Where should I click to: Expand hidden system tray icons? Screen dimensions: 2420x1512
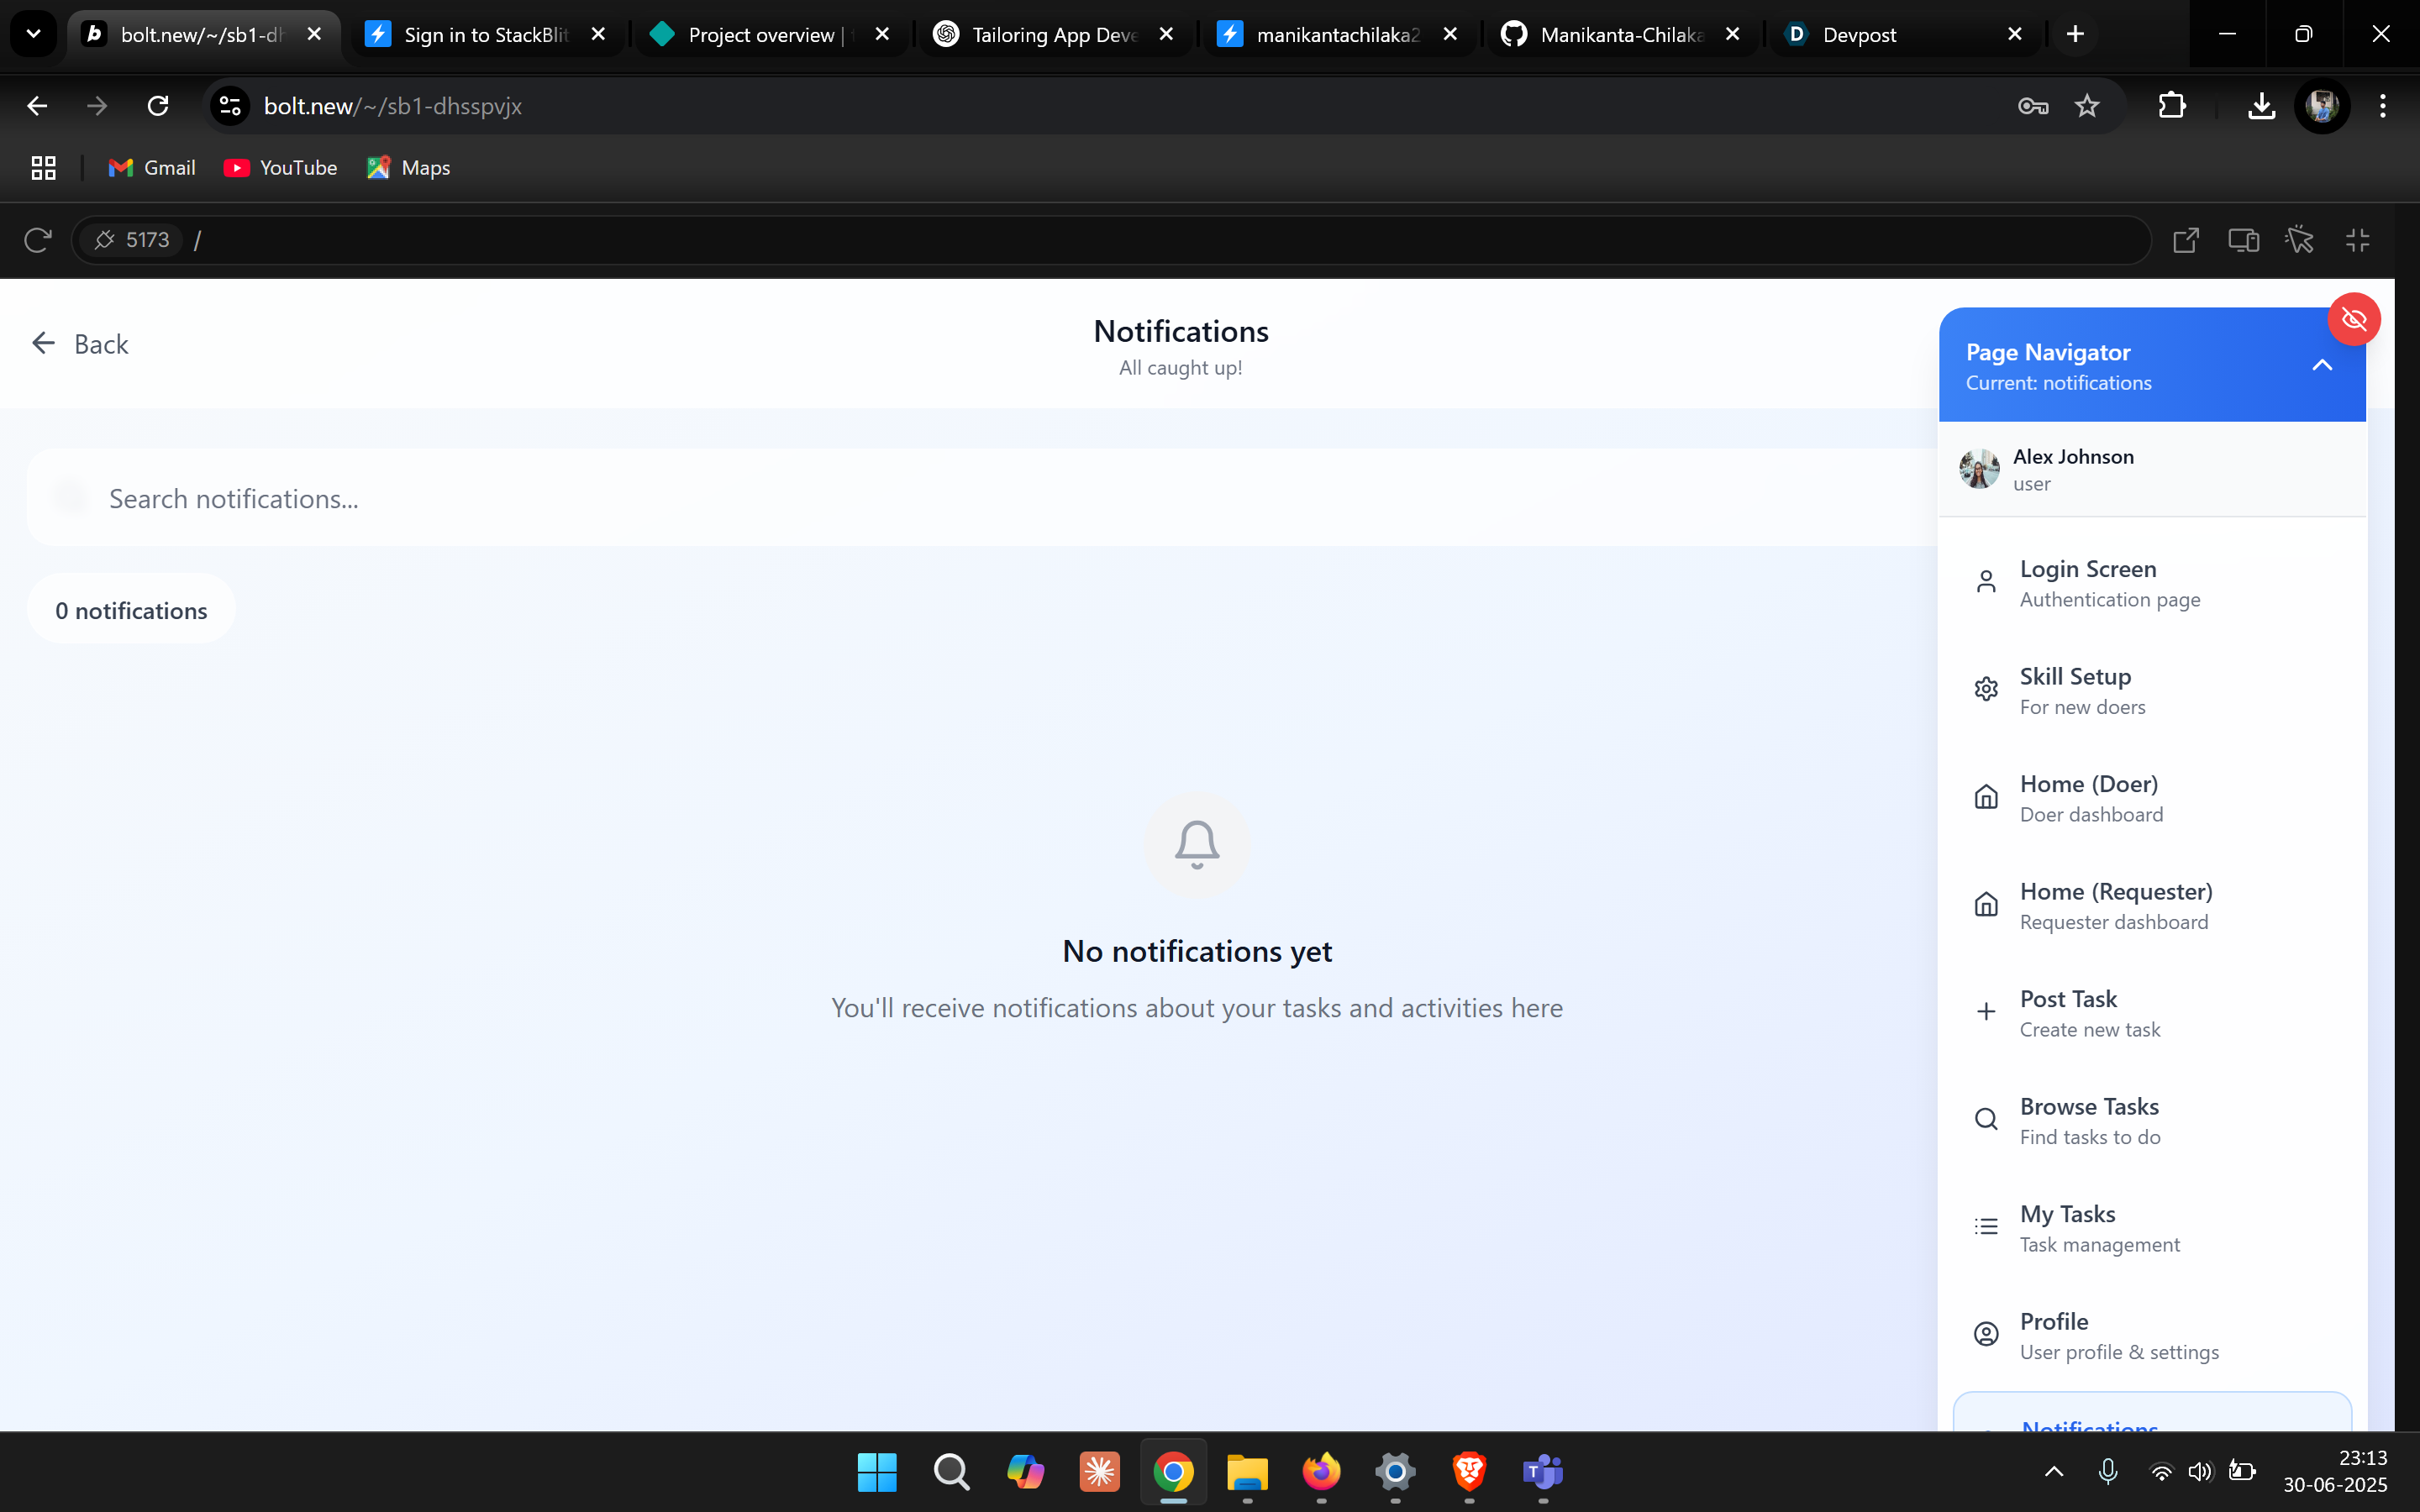coord(2054,1471)
